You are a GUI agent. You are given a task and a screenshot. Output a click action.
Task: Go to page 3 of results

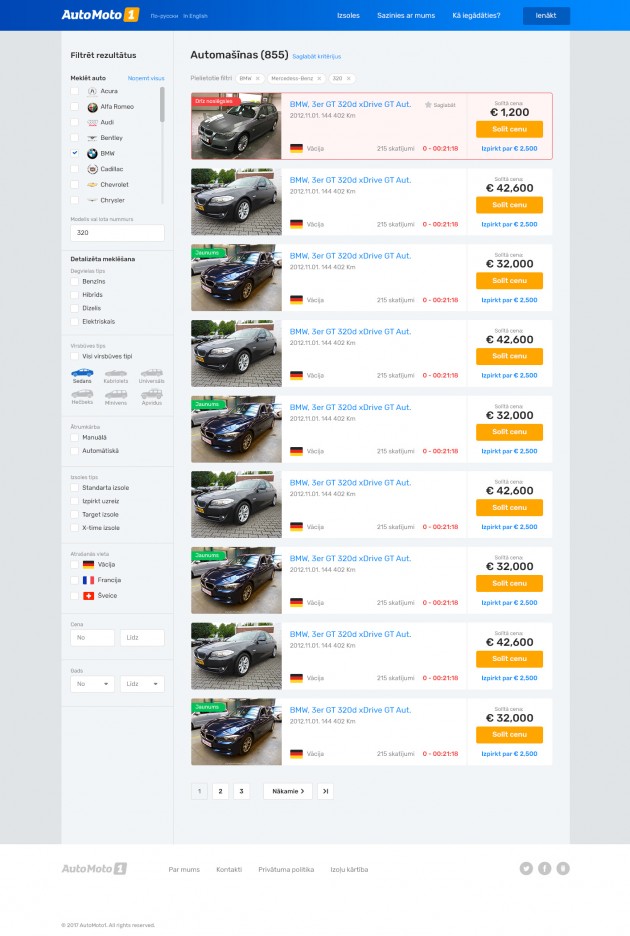[x=241, y=791]
